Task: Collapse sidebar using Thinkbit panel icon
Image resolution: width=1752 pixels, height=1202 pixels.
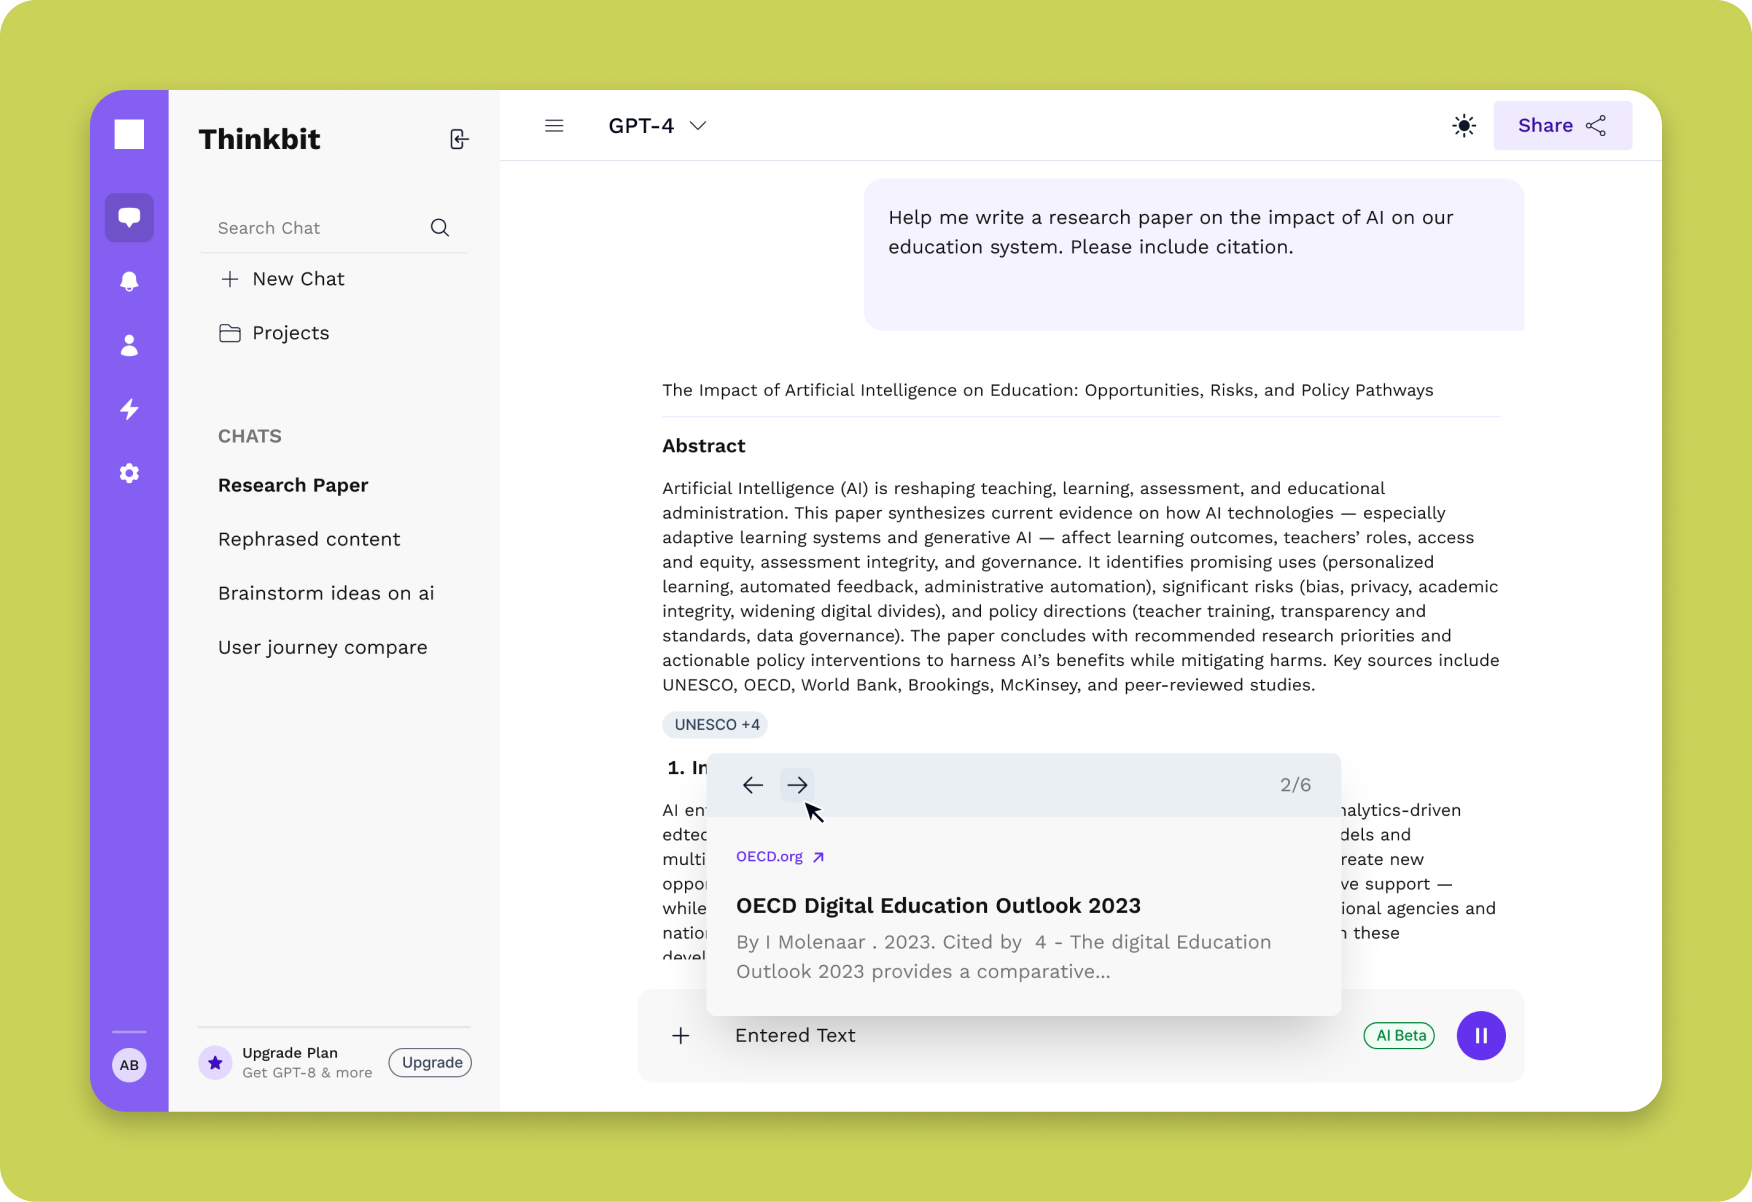Action: (458, 139)
